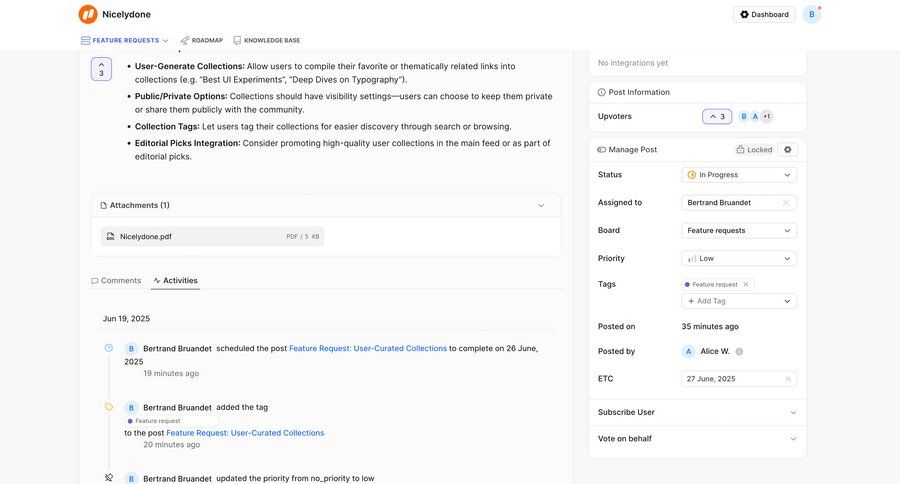Viewport: 900px width, 484px height.
Task: Click the ETC date field 27 June, 2025
Action: (739, 379)
